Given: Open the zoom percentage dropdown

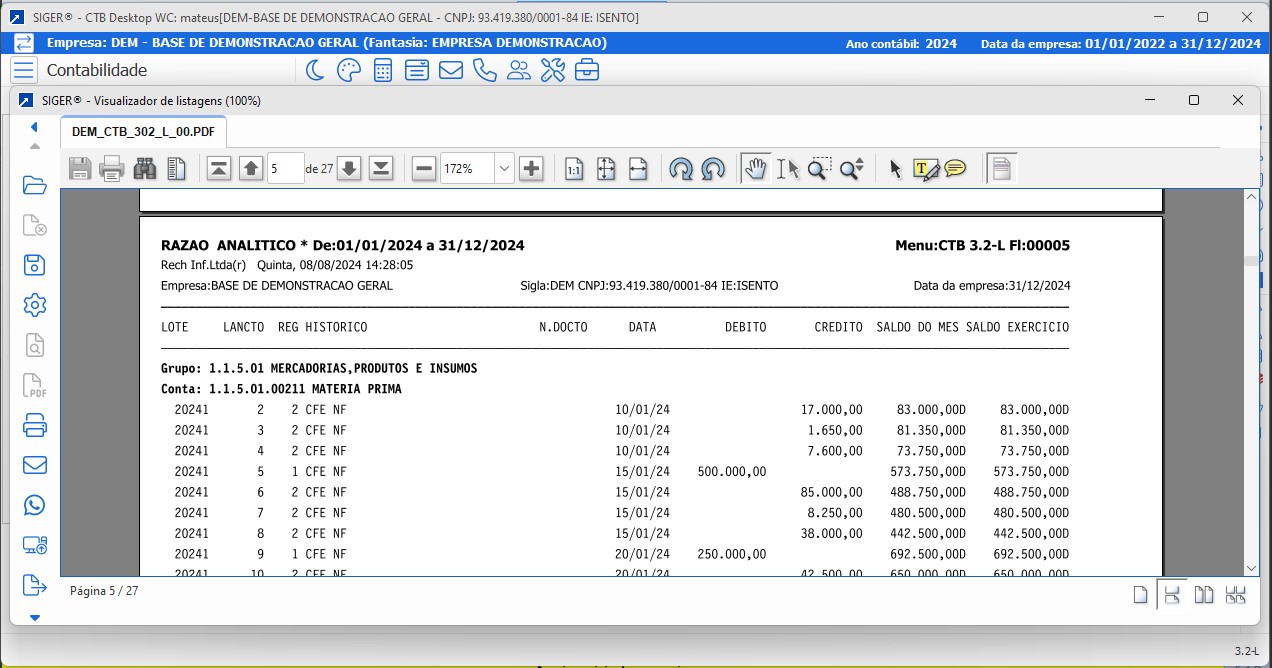Looking at the screenshot, I should pyautogui.click(x=504, y=169).
